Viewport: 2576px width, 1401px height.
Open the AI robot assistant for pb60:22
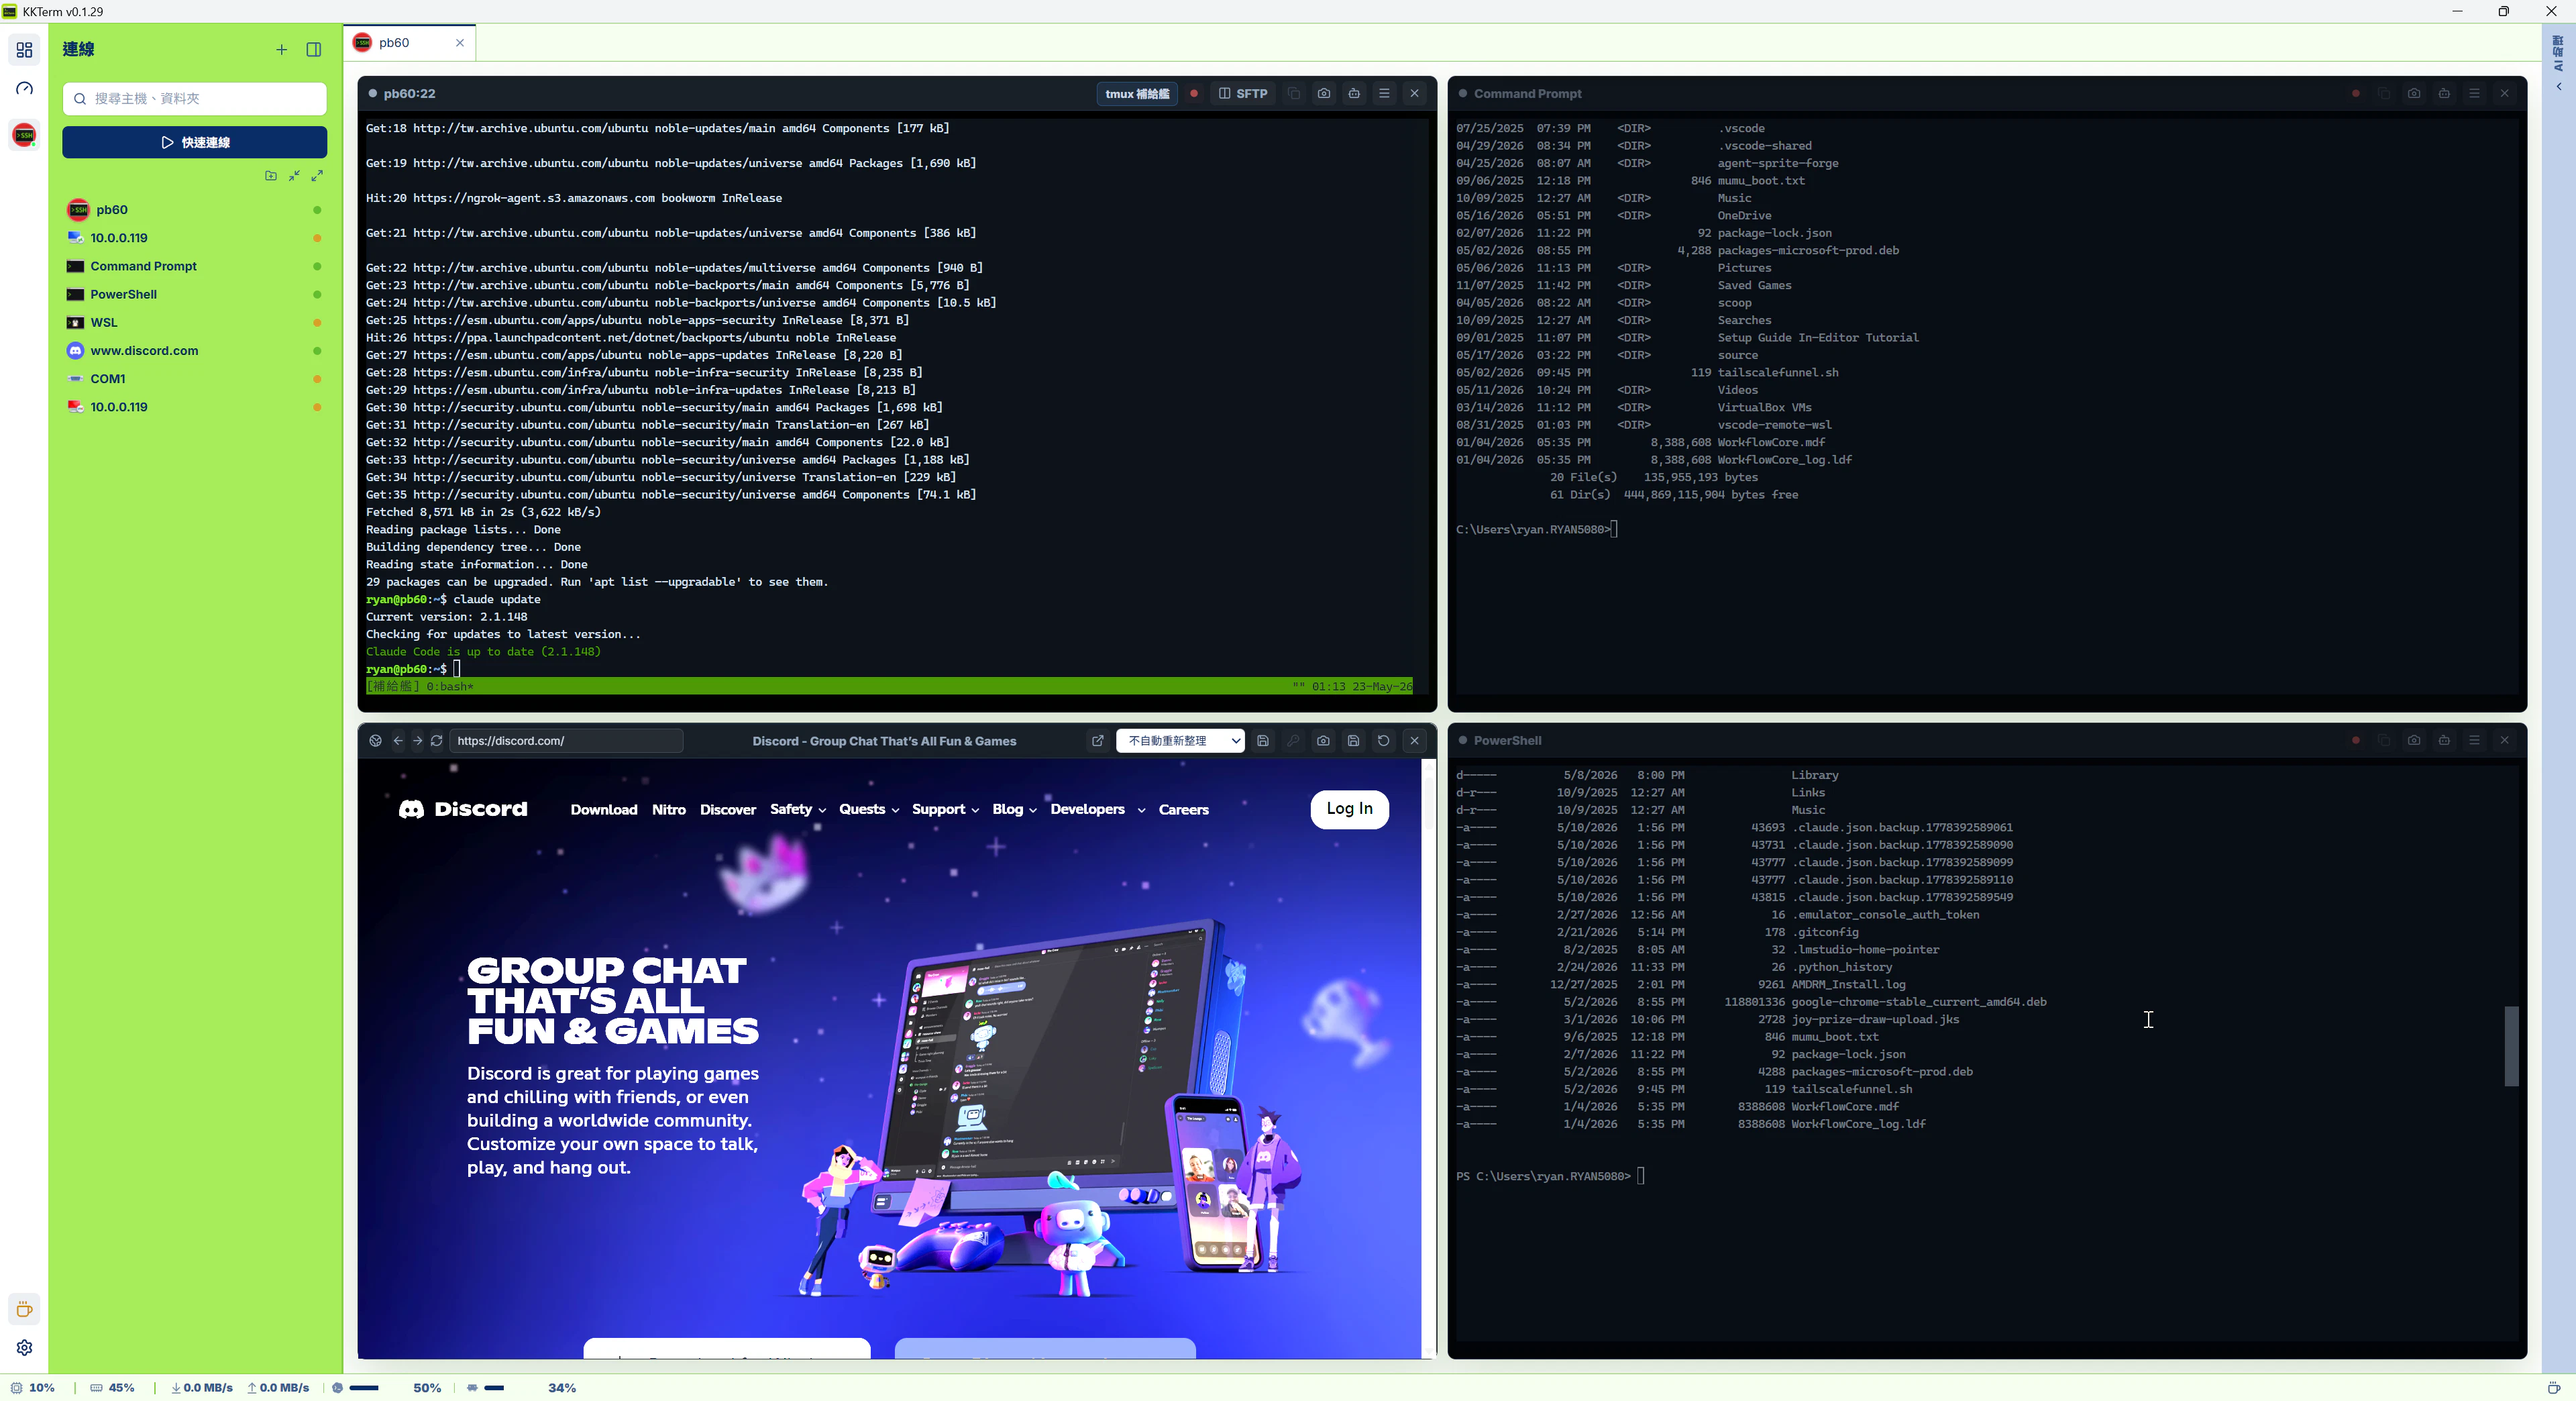coord(1354,93)
